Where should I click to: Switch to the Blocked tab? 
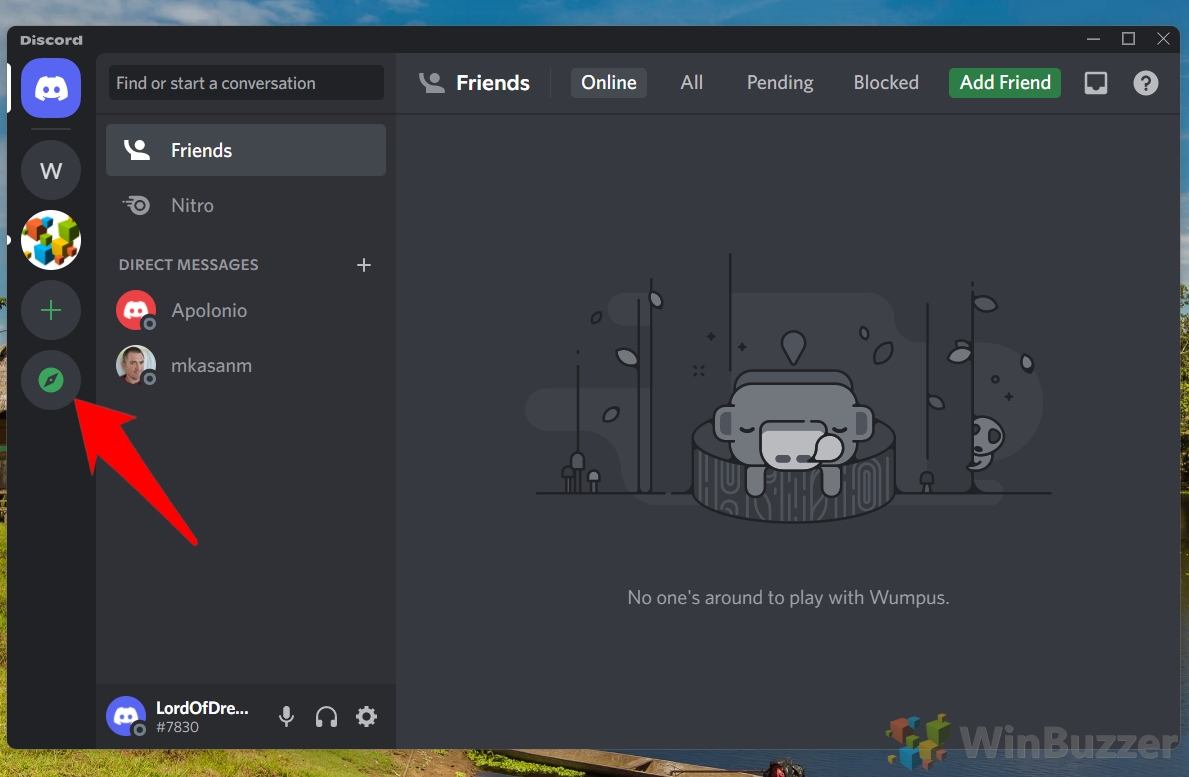coord(886,83)
